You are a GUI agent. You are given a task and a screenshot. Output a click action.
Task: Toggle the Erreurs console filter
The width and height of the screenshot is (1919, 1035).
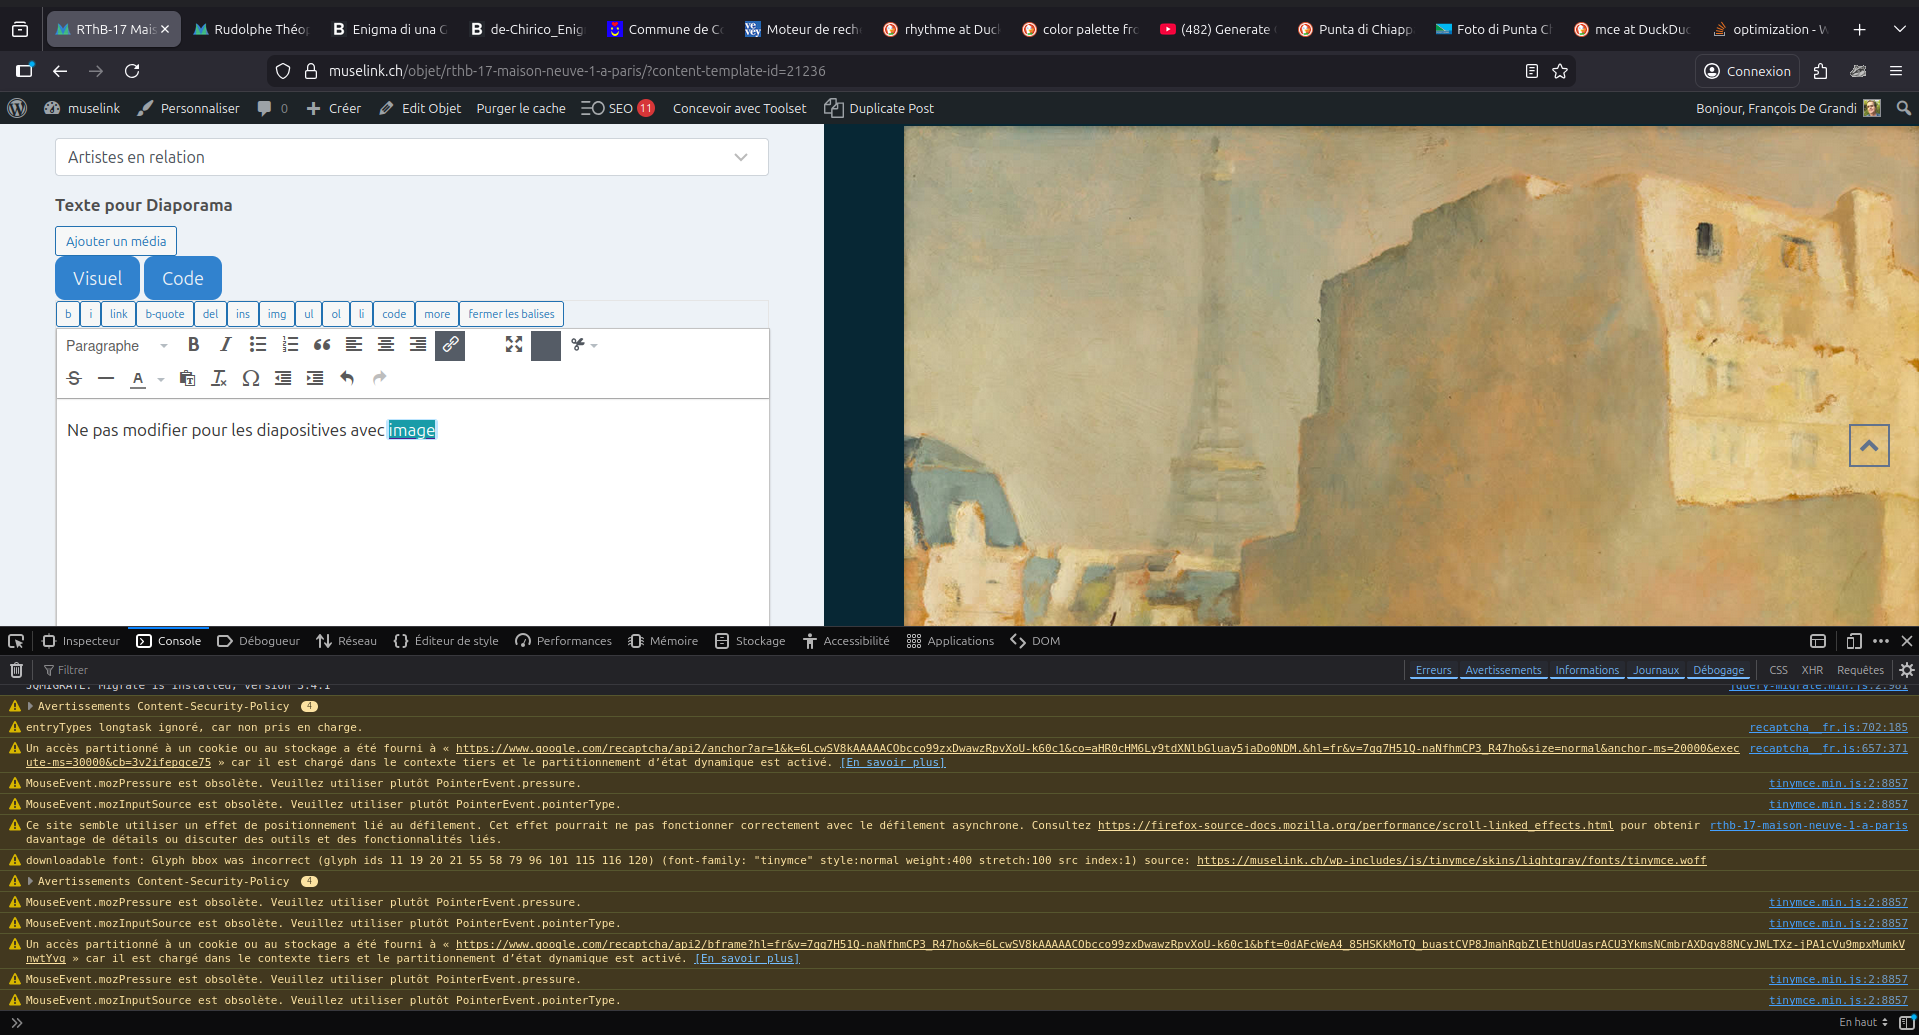1433,670
